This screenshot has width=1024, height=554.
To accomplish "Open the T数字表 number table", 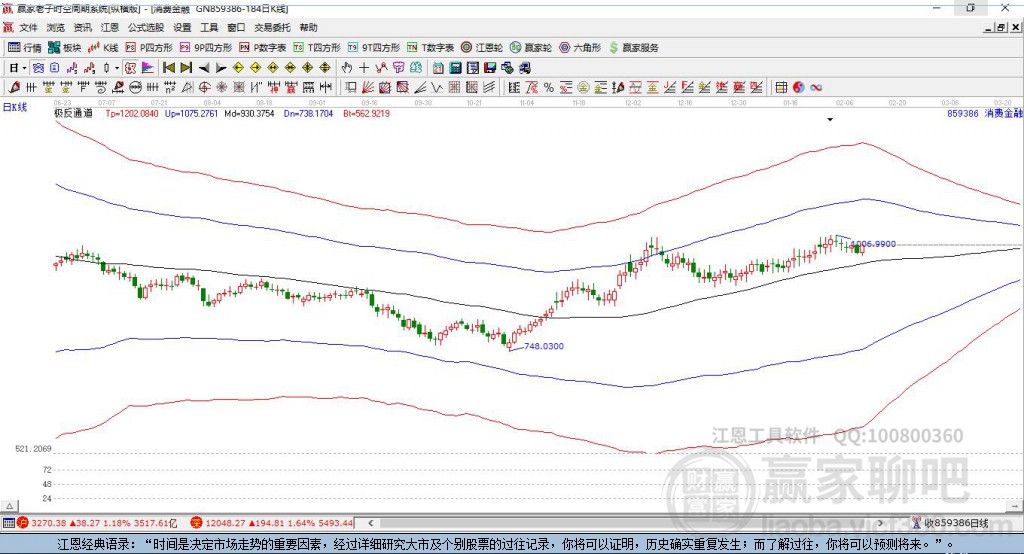I will 430,48.
